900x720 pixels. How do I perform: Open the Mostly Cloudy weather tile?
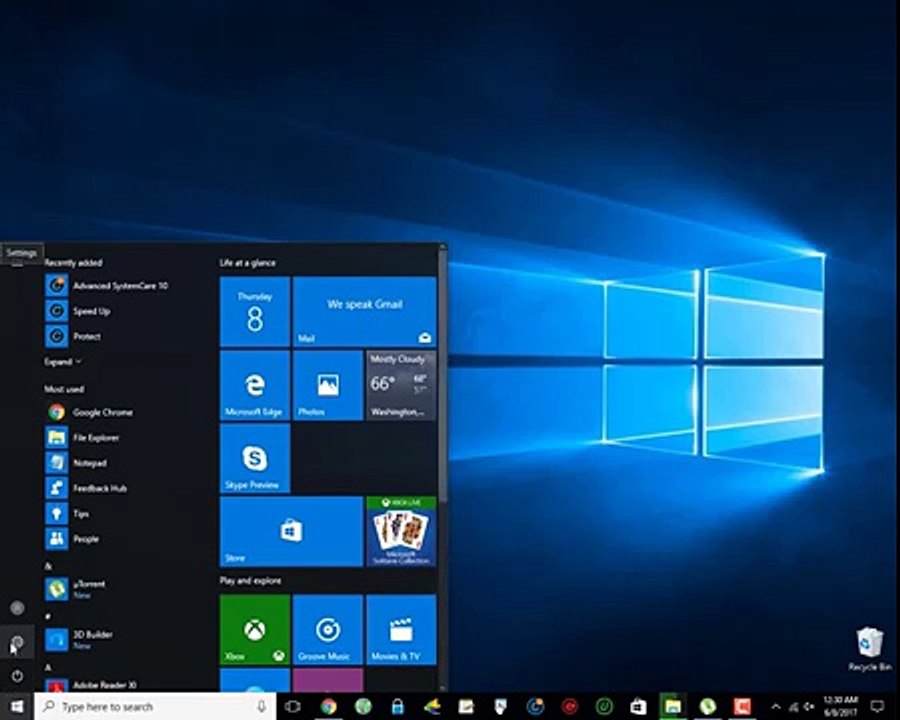[401, 385]
